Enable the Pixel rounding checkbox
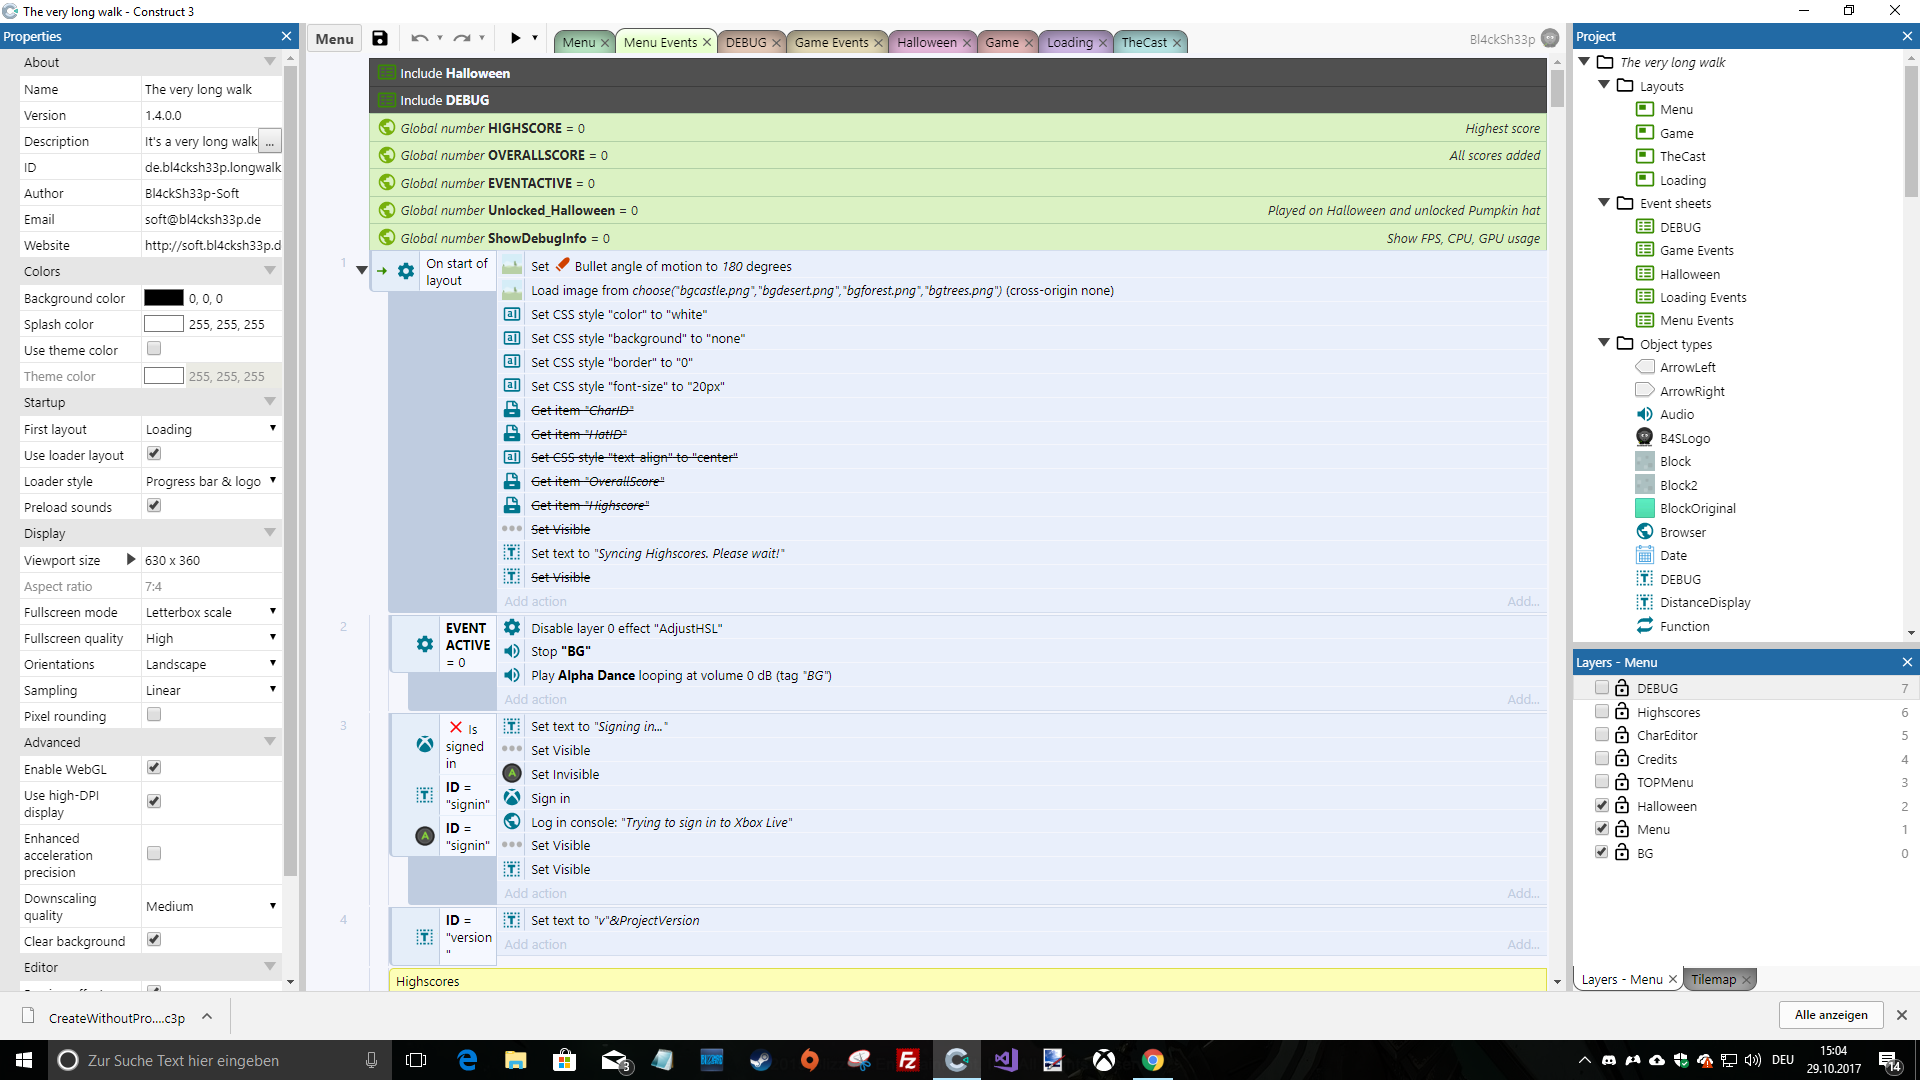The height and width of the screenshot is (1080, 1920). pyautogui.click(x=154, y=715)
